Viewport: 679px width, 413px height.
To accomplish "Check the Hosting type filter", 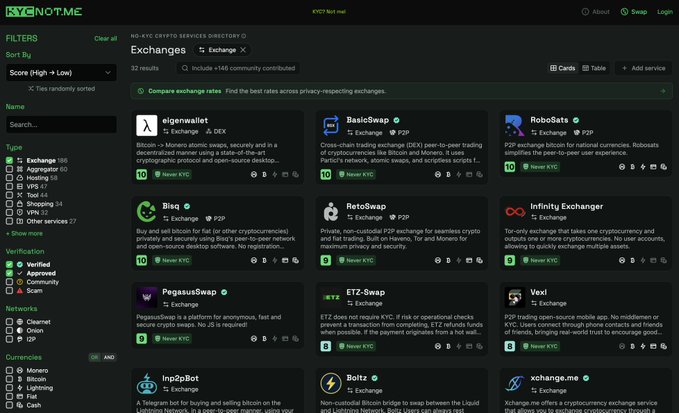I will pyautogui.click(x=9, y=178).
